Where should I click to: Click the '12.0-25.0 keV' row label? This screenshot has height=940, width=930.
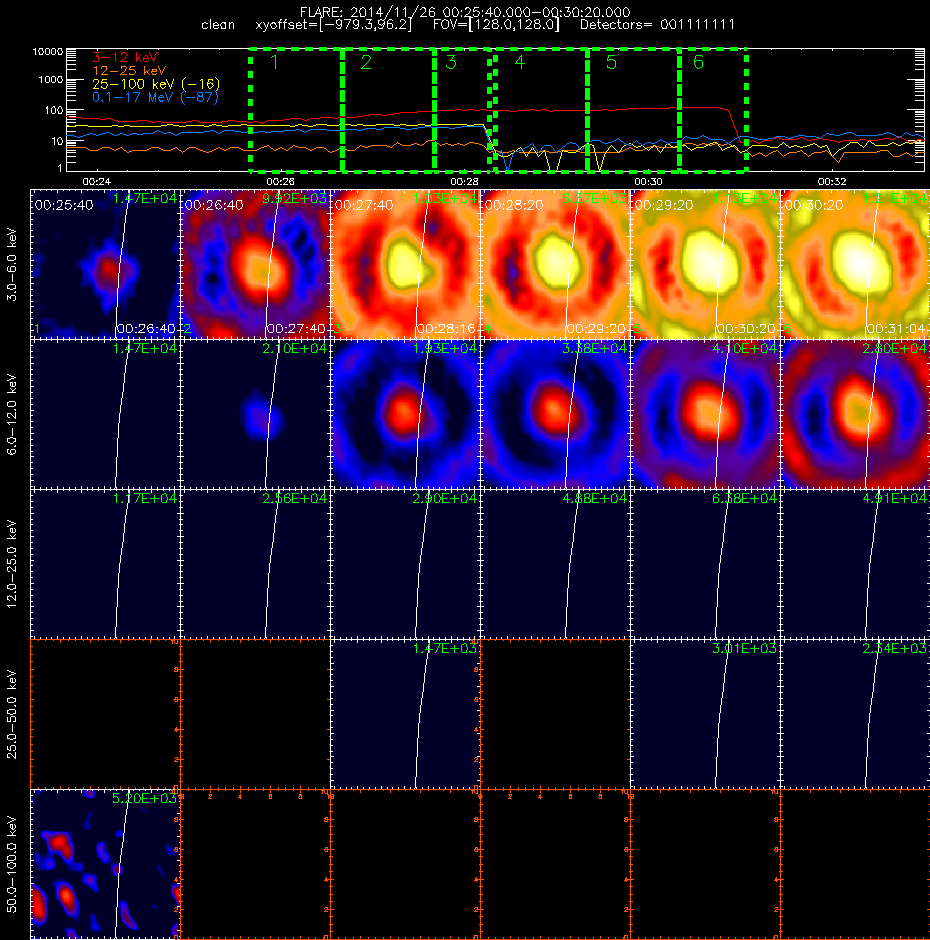coord(12,564)
